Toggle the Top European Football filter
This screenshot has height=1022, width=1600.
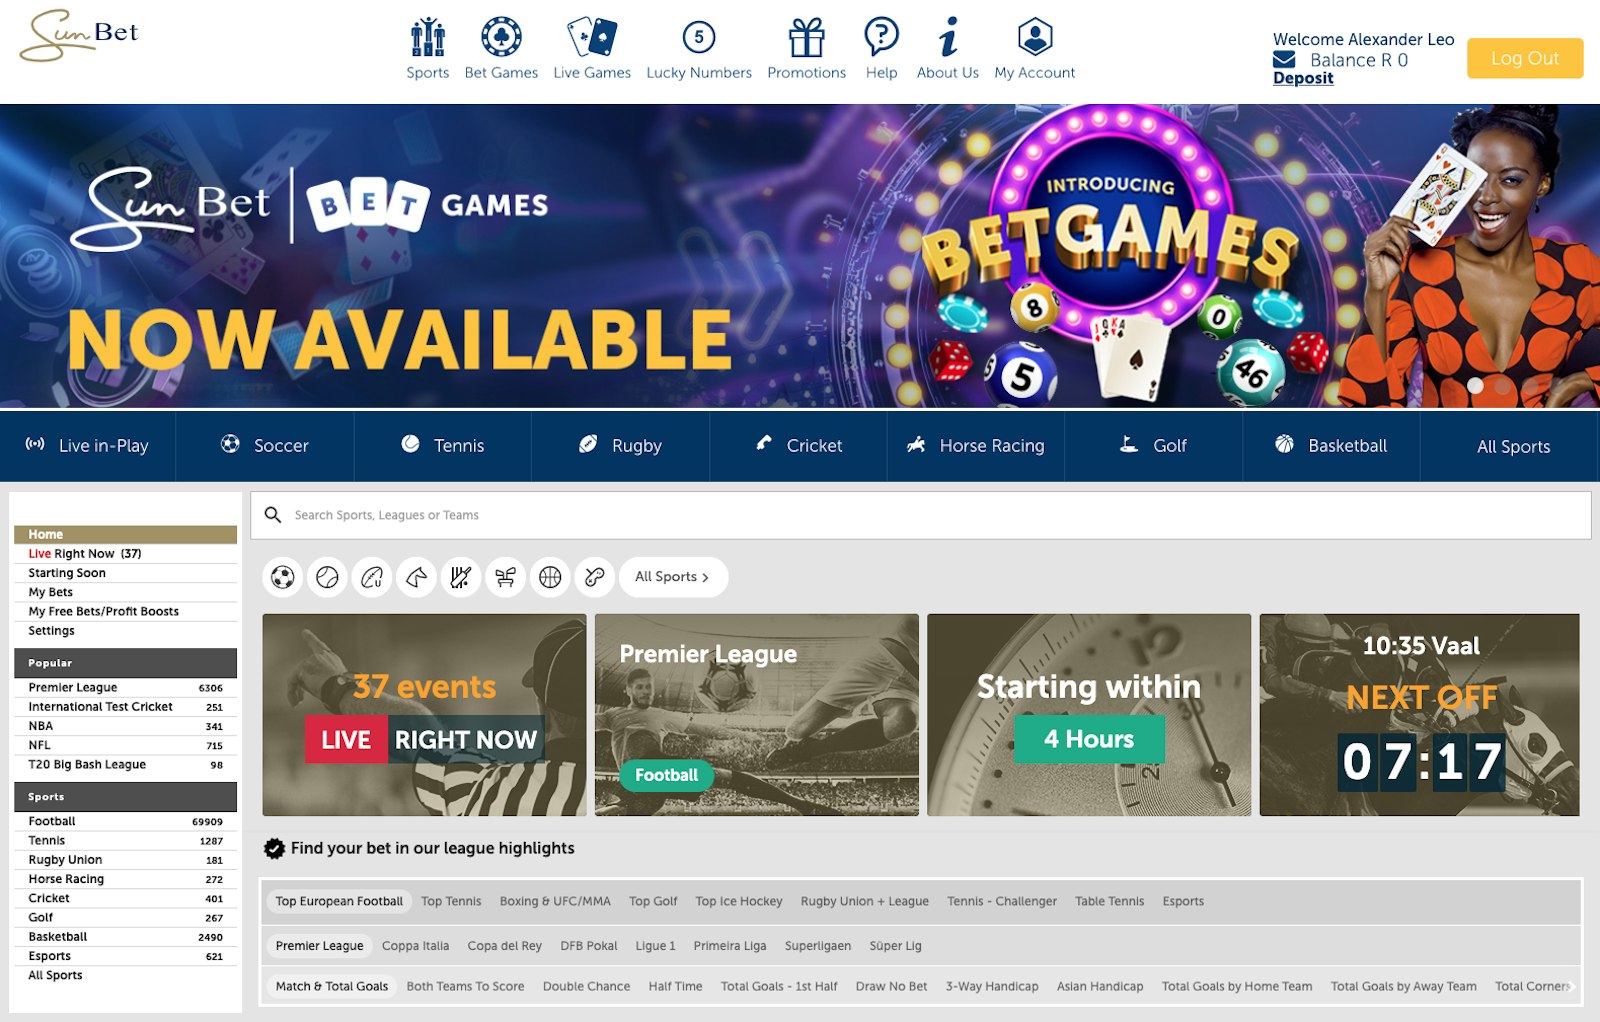pyautogui.click(x=340, y=901)
